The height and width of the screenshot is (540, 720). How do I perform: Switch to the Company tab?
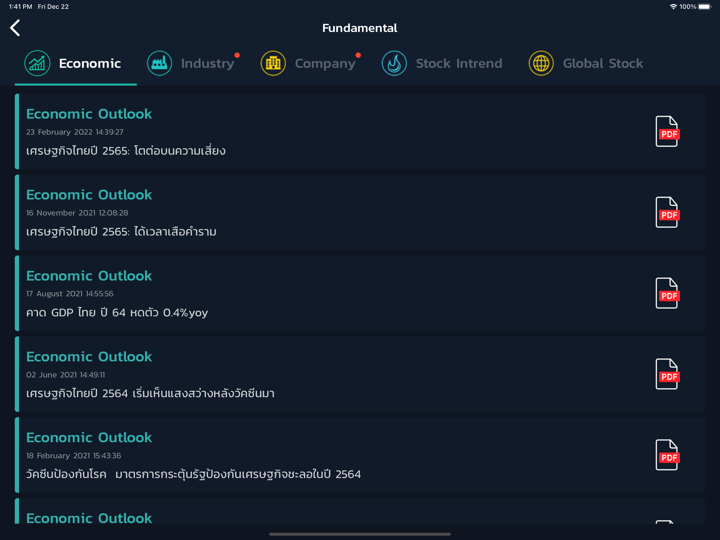pyautogui.click(x=325, y=63)
